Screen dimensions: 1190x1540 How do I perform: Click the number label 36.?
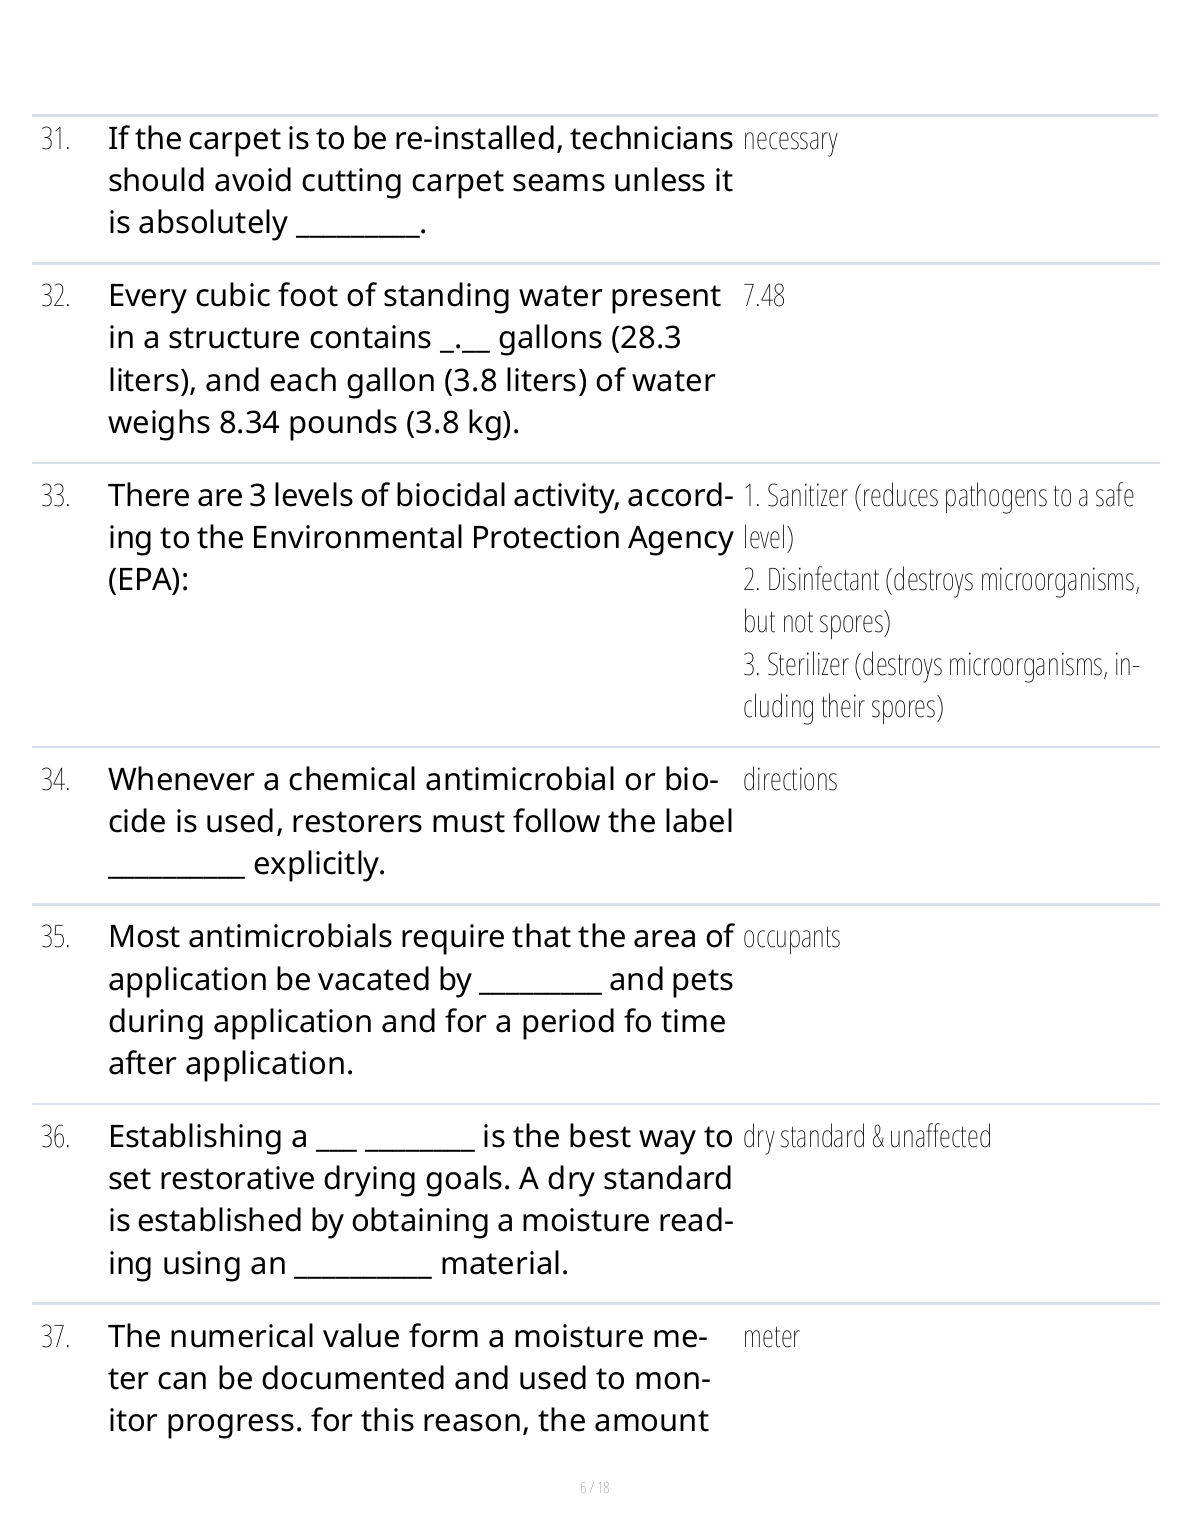(x=56, y=1137)
